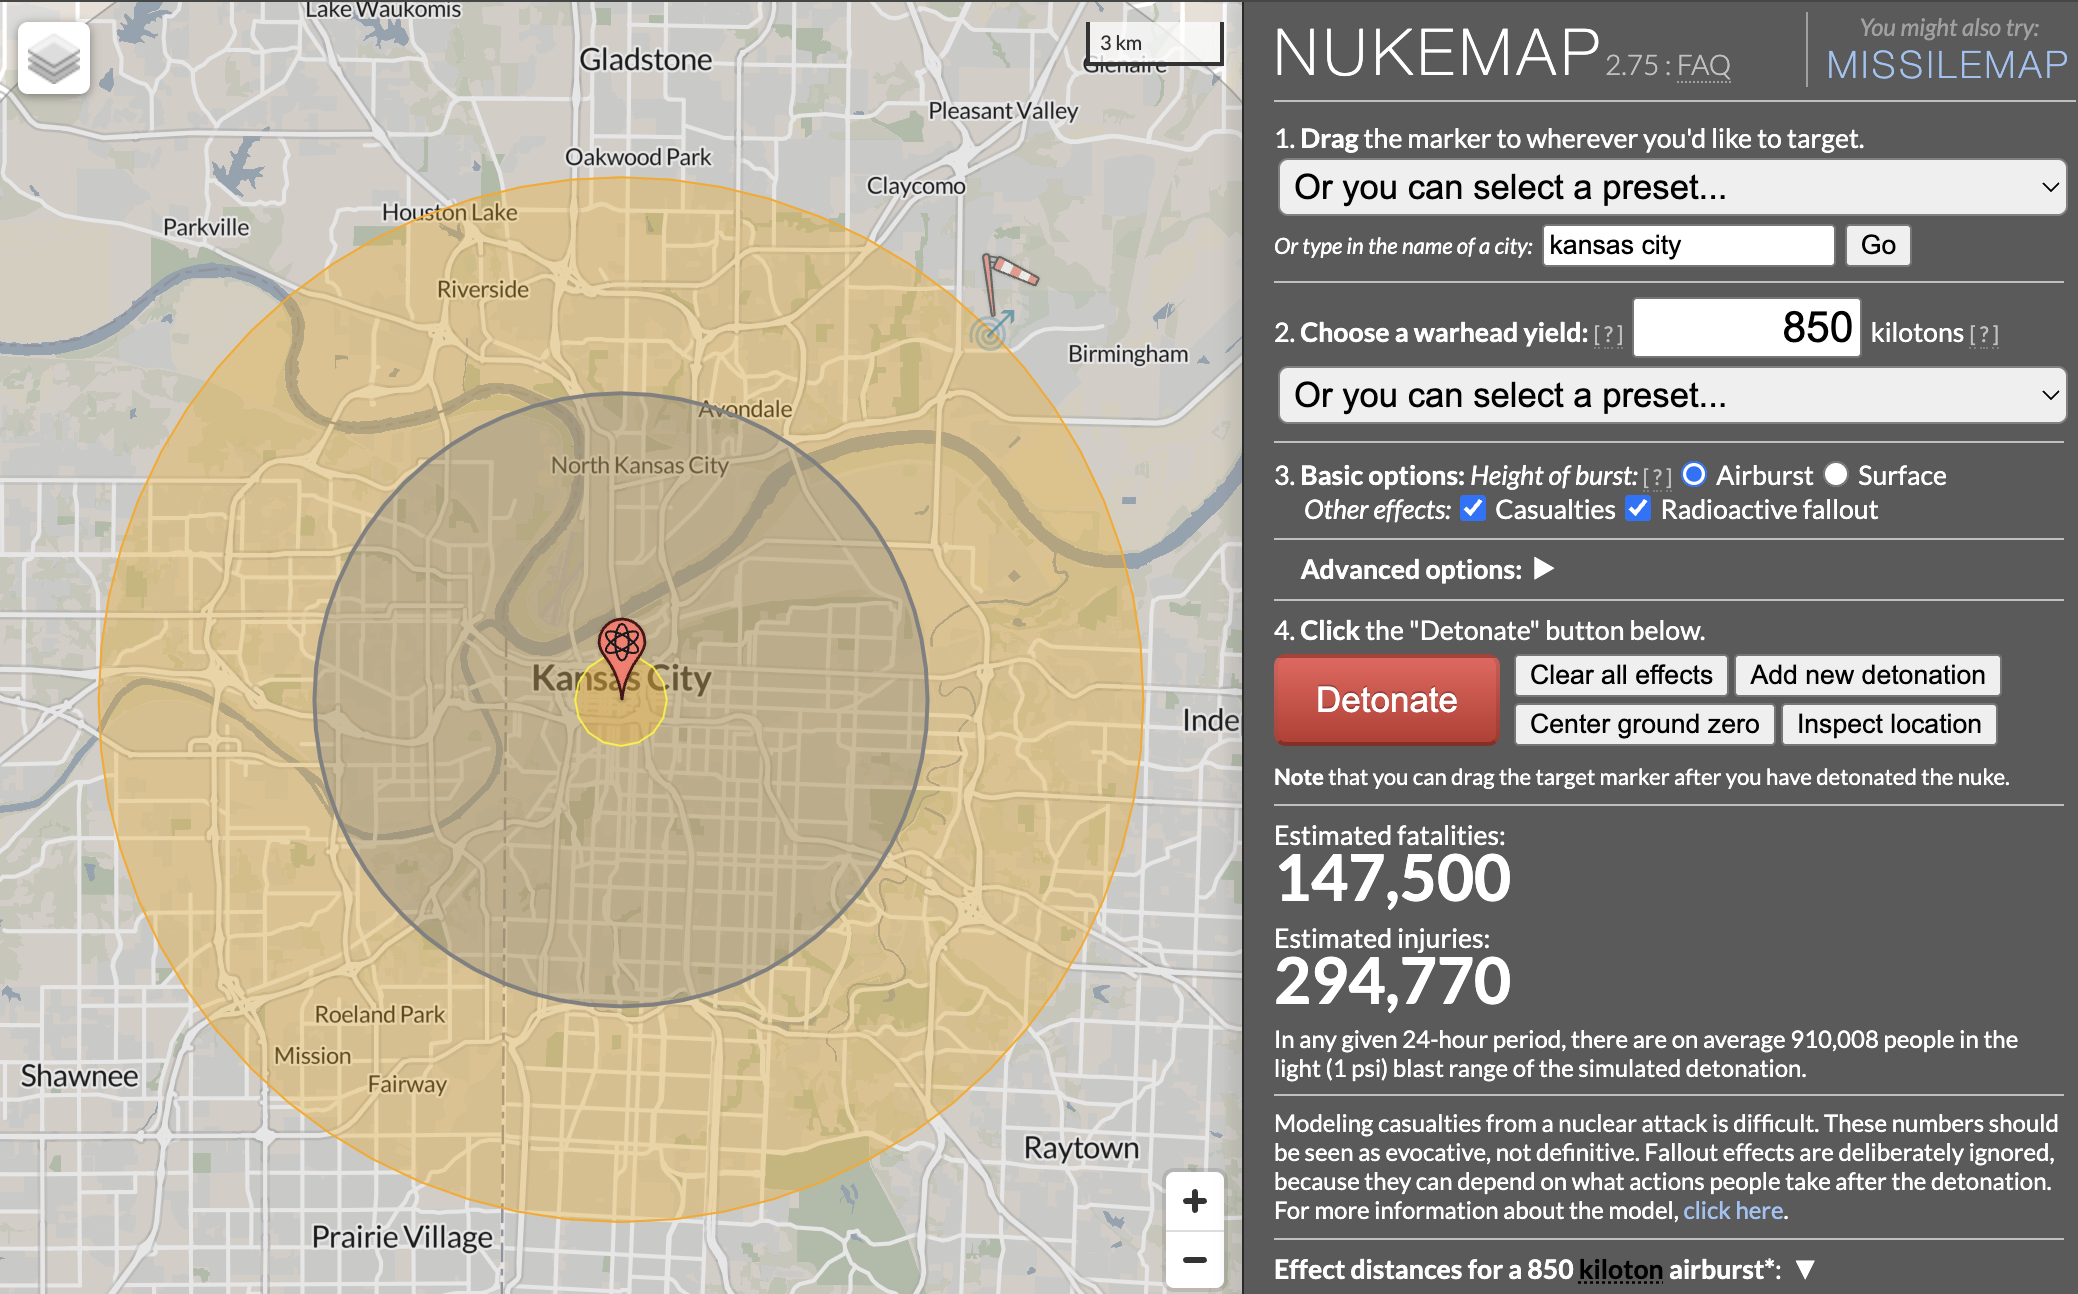Click the NUKEMAP title heading
Screen dimensions: 2078x1294
tap(1437, 52)
